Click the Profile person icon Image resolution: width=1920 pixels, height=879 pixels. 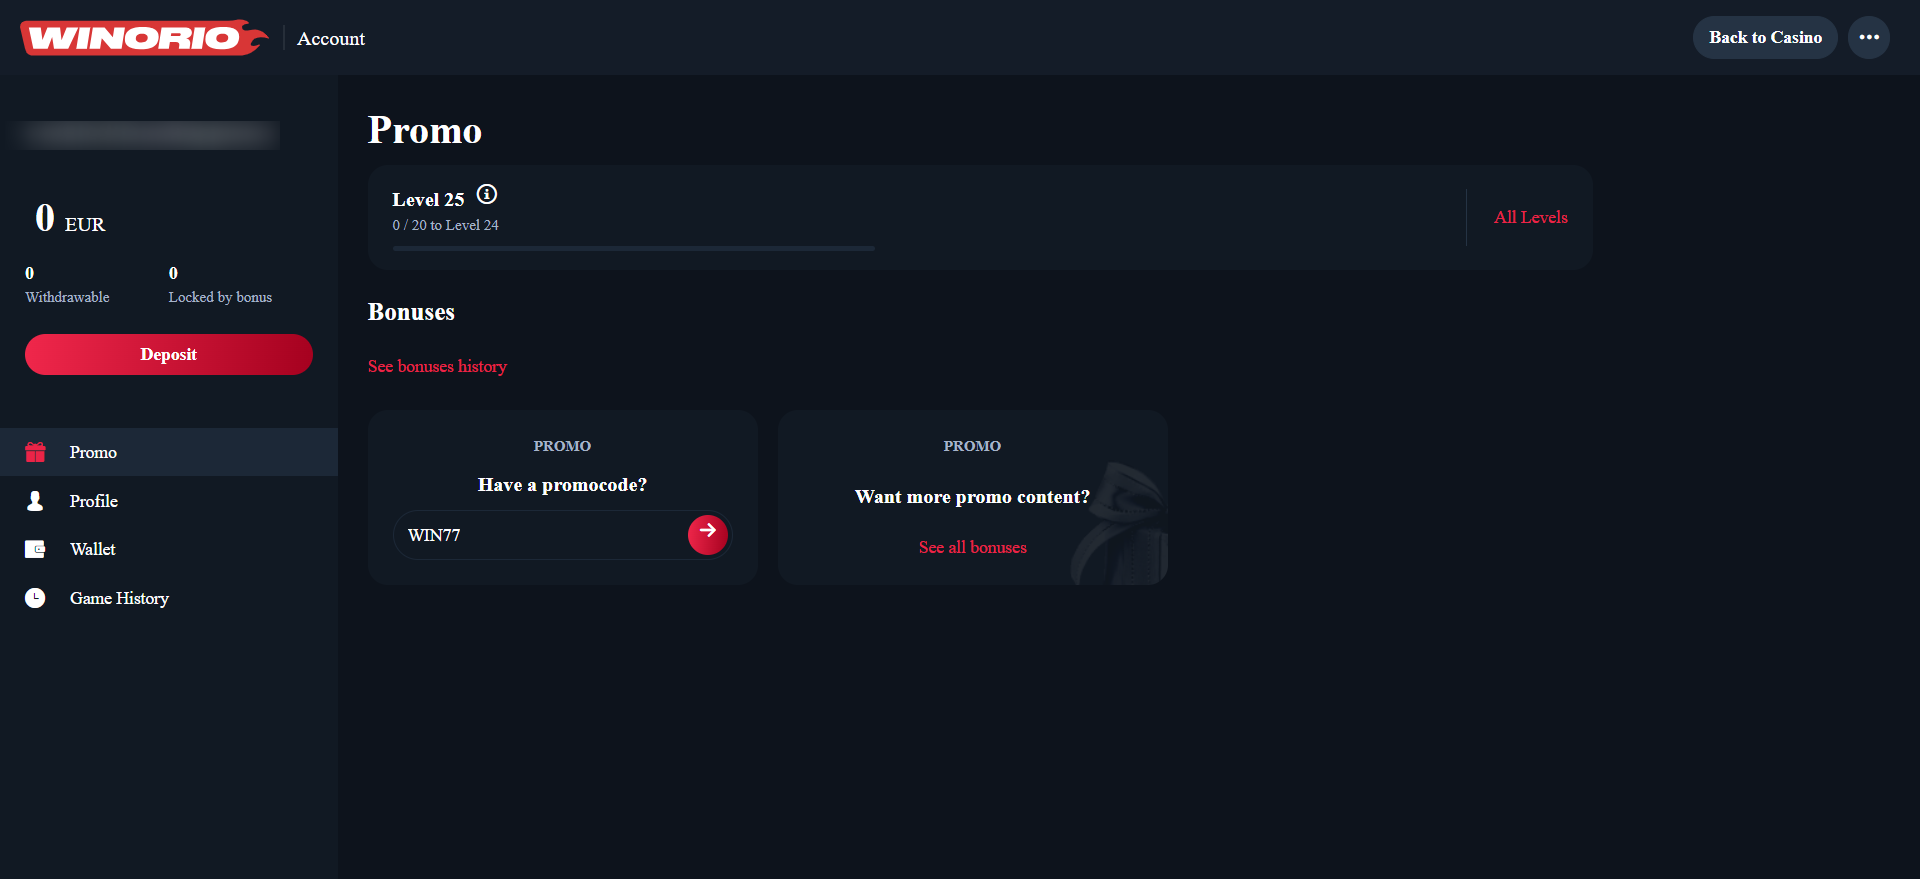pos(35,501)
